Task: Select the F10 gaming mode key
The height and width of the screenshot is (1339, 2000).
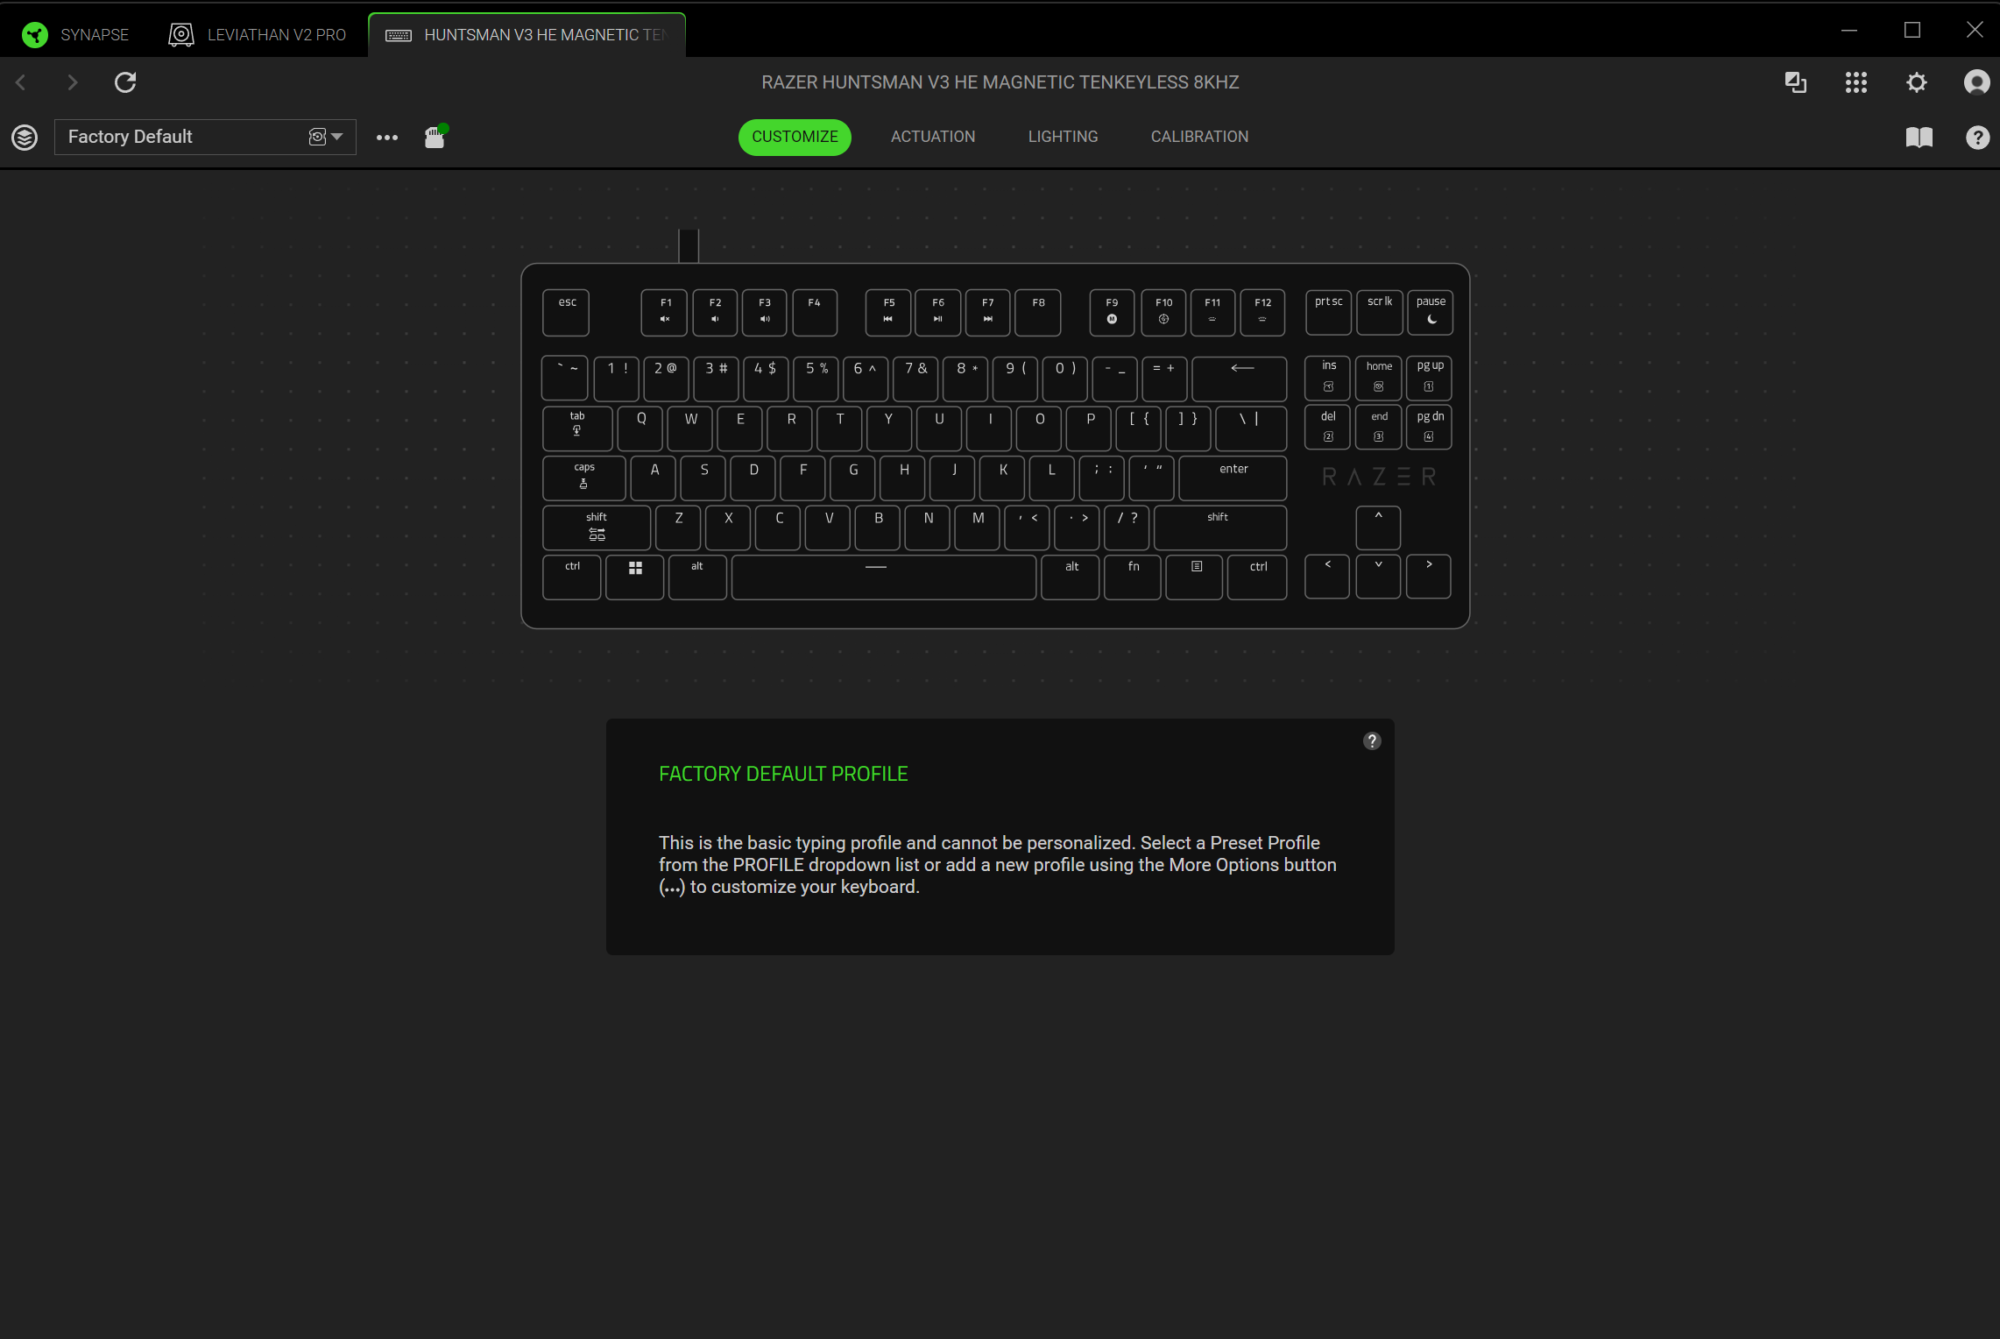Action: coord(1164,313)
